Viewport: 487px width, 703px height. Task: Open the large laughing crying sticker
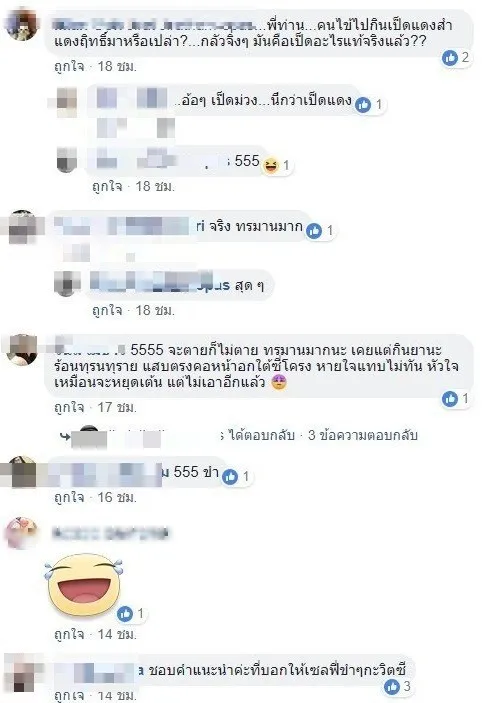(84, 585)
